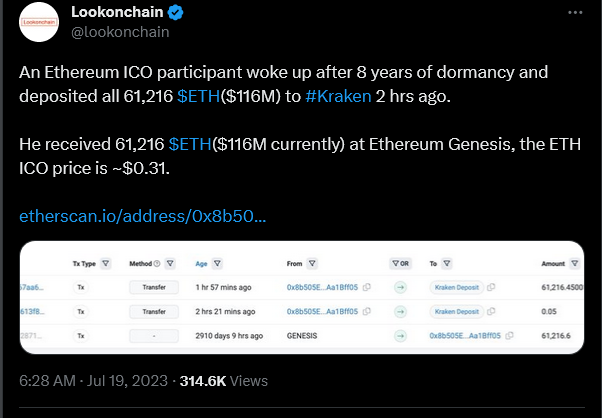Open the etherscan.io address link

click(x=142, y=216)
